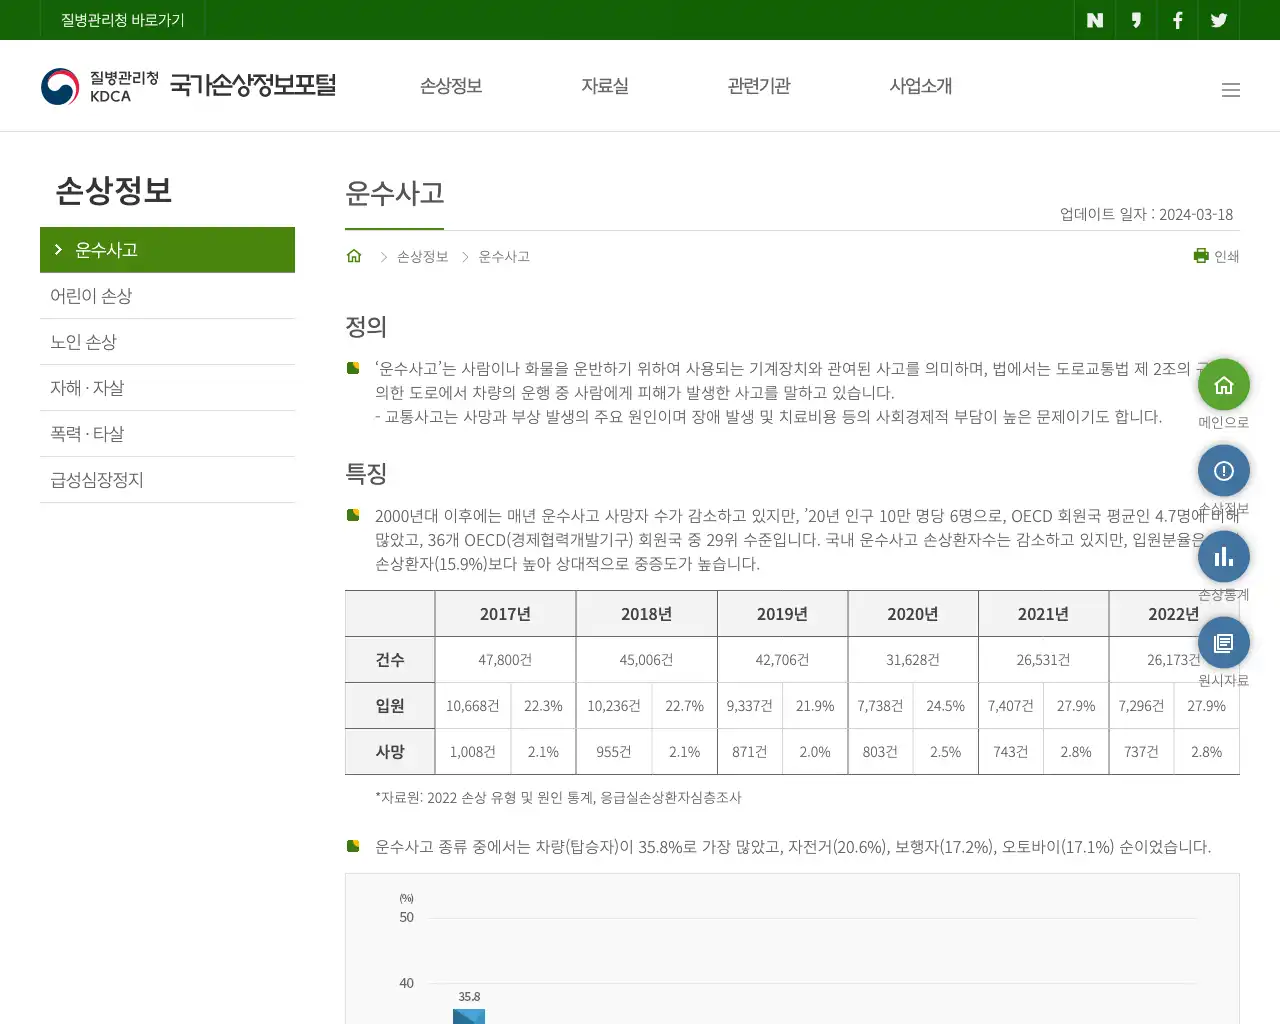Click the 2021년 column header

point(1043,614)
